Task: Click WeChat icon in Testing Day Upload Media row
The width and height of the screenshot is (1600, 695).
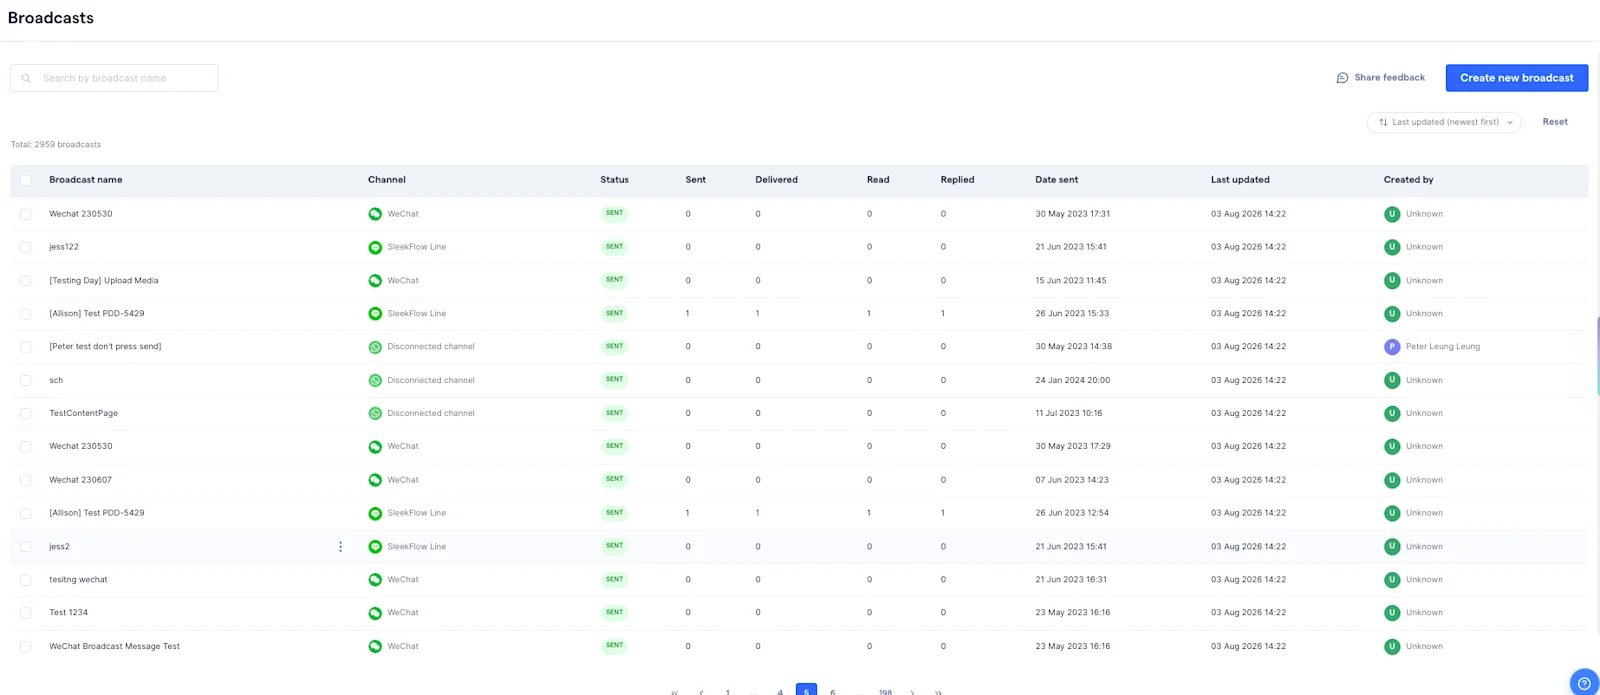Action: pyautogui.click(x=375, y=281)
